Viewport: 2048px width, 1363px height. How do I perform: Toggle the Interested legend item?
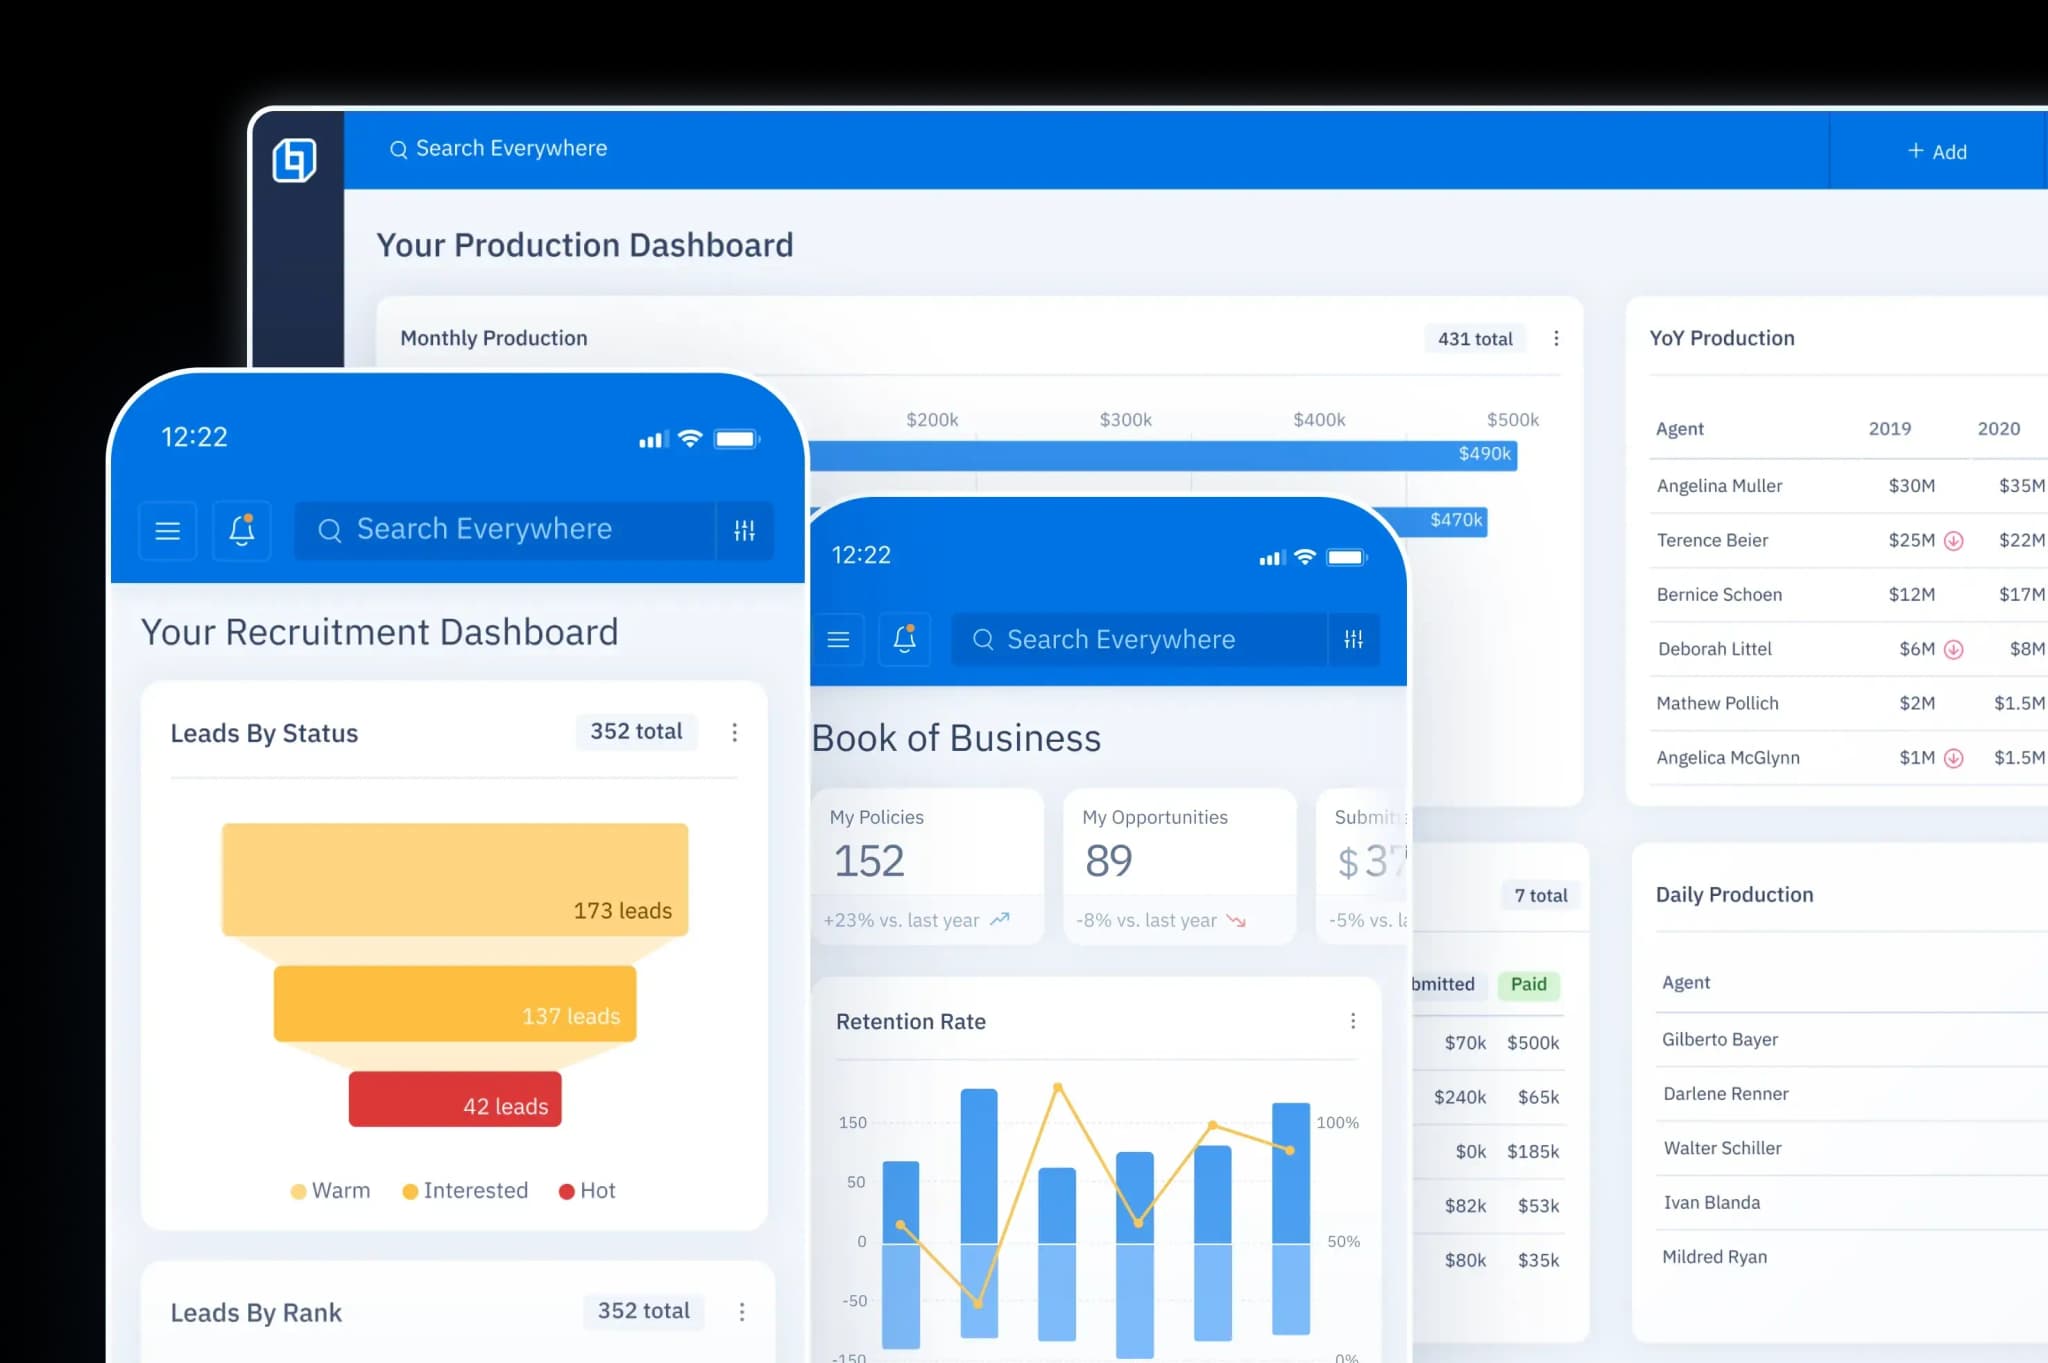[x=465, y=1190]
